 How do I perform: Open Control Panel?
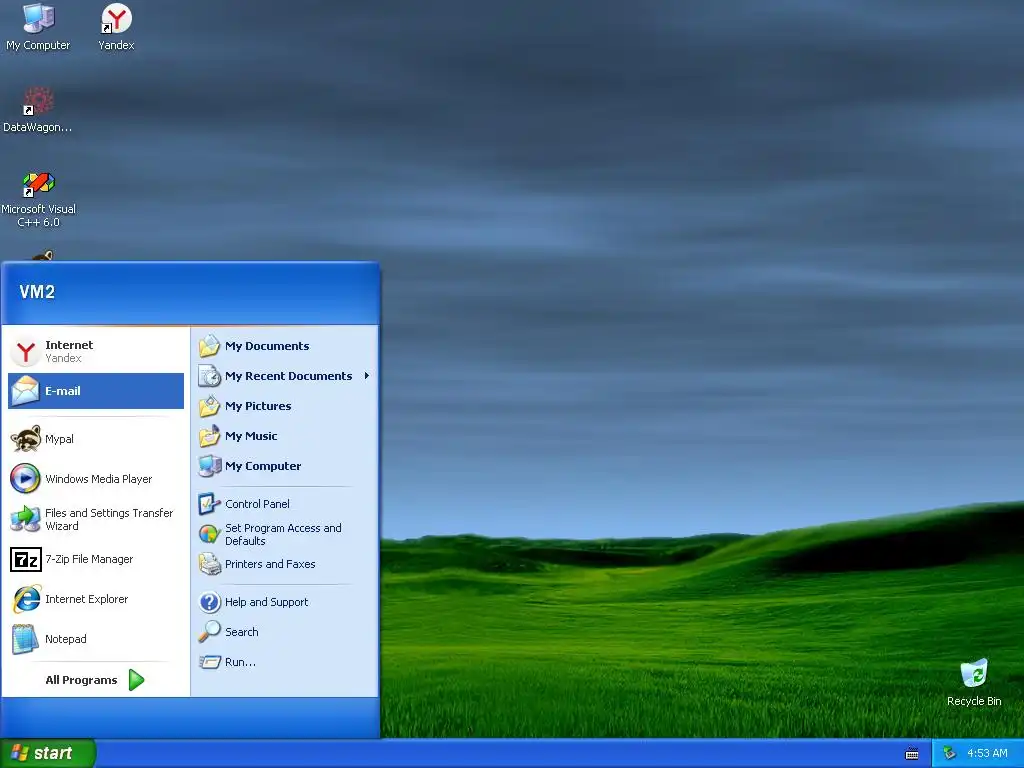[x=284, y=504]
